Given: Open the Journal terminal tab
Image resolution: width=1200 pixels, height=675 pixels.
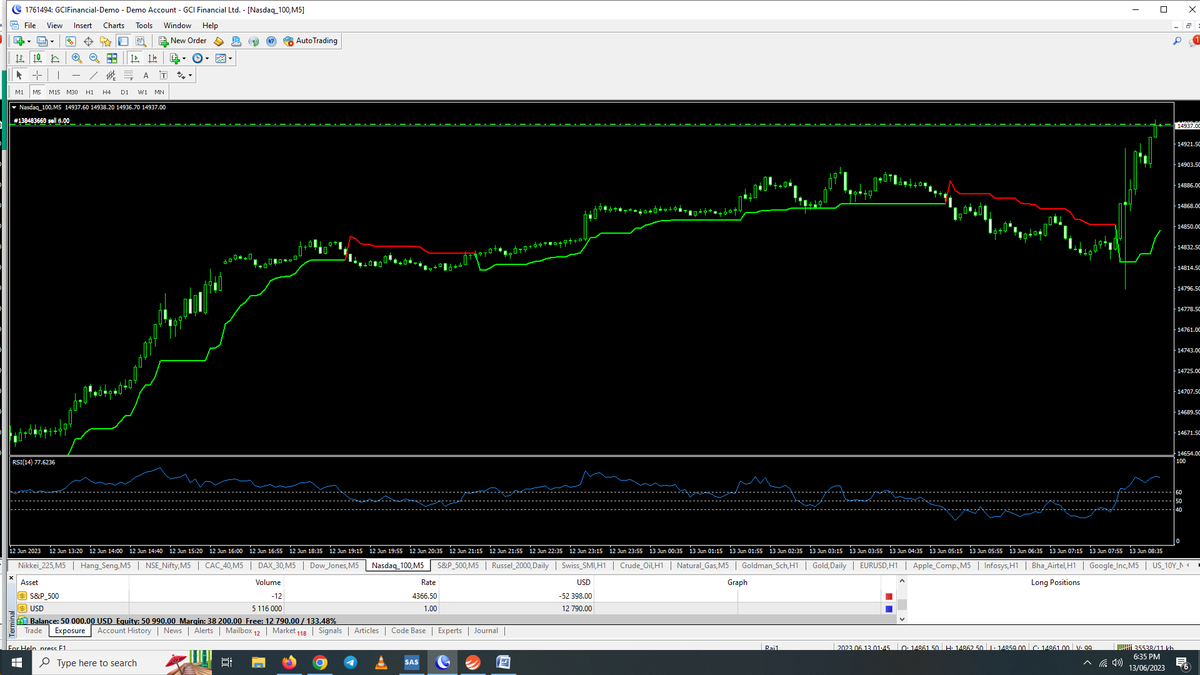Looking at the screenshot, I should pyautogui.click(x=486, y=631).
